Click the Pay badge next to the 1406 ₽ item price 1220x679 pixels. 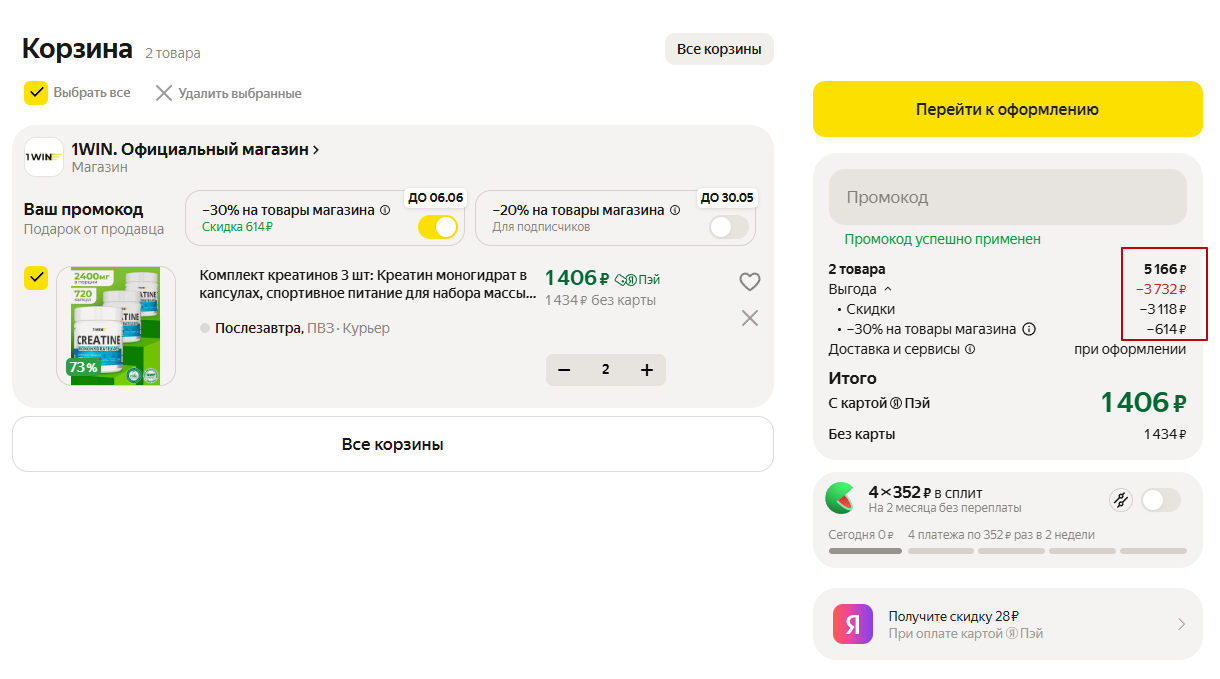[637, 279]
